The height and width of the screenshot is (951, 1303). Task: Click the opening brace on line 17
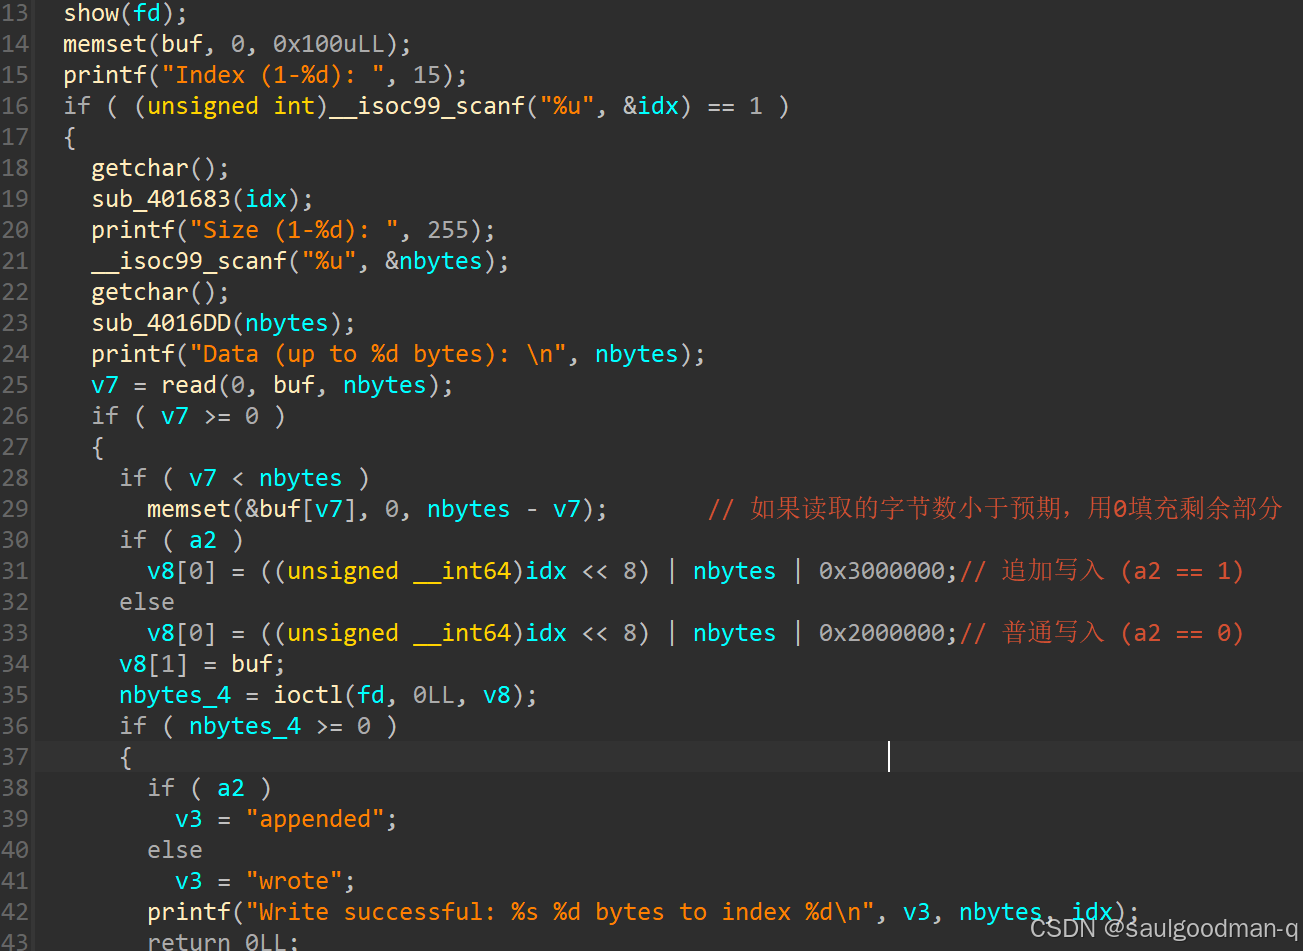pos(70,137)
